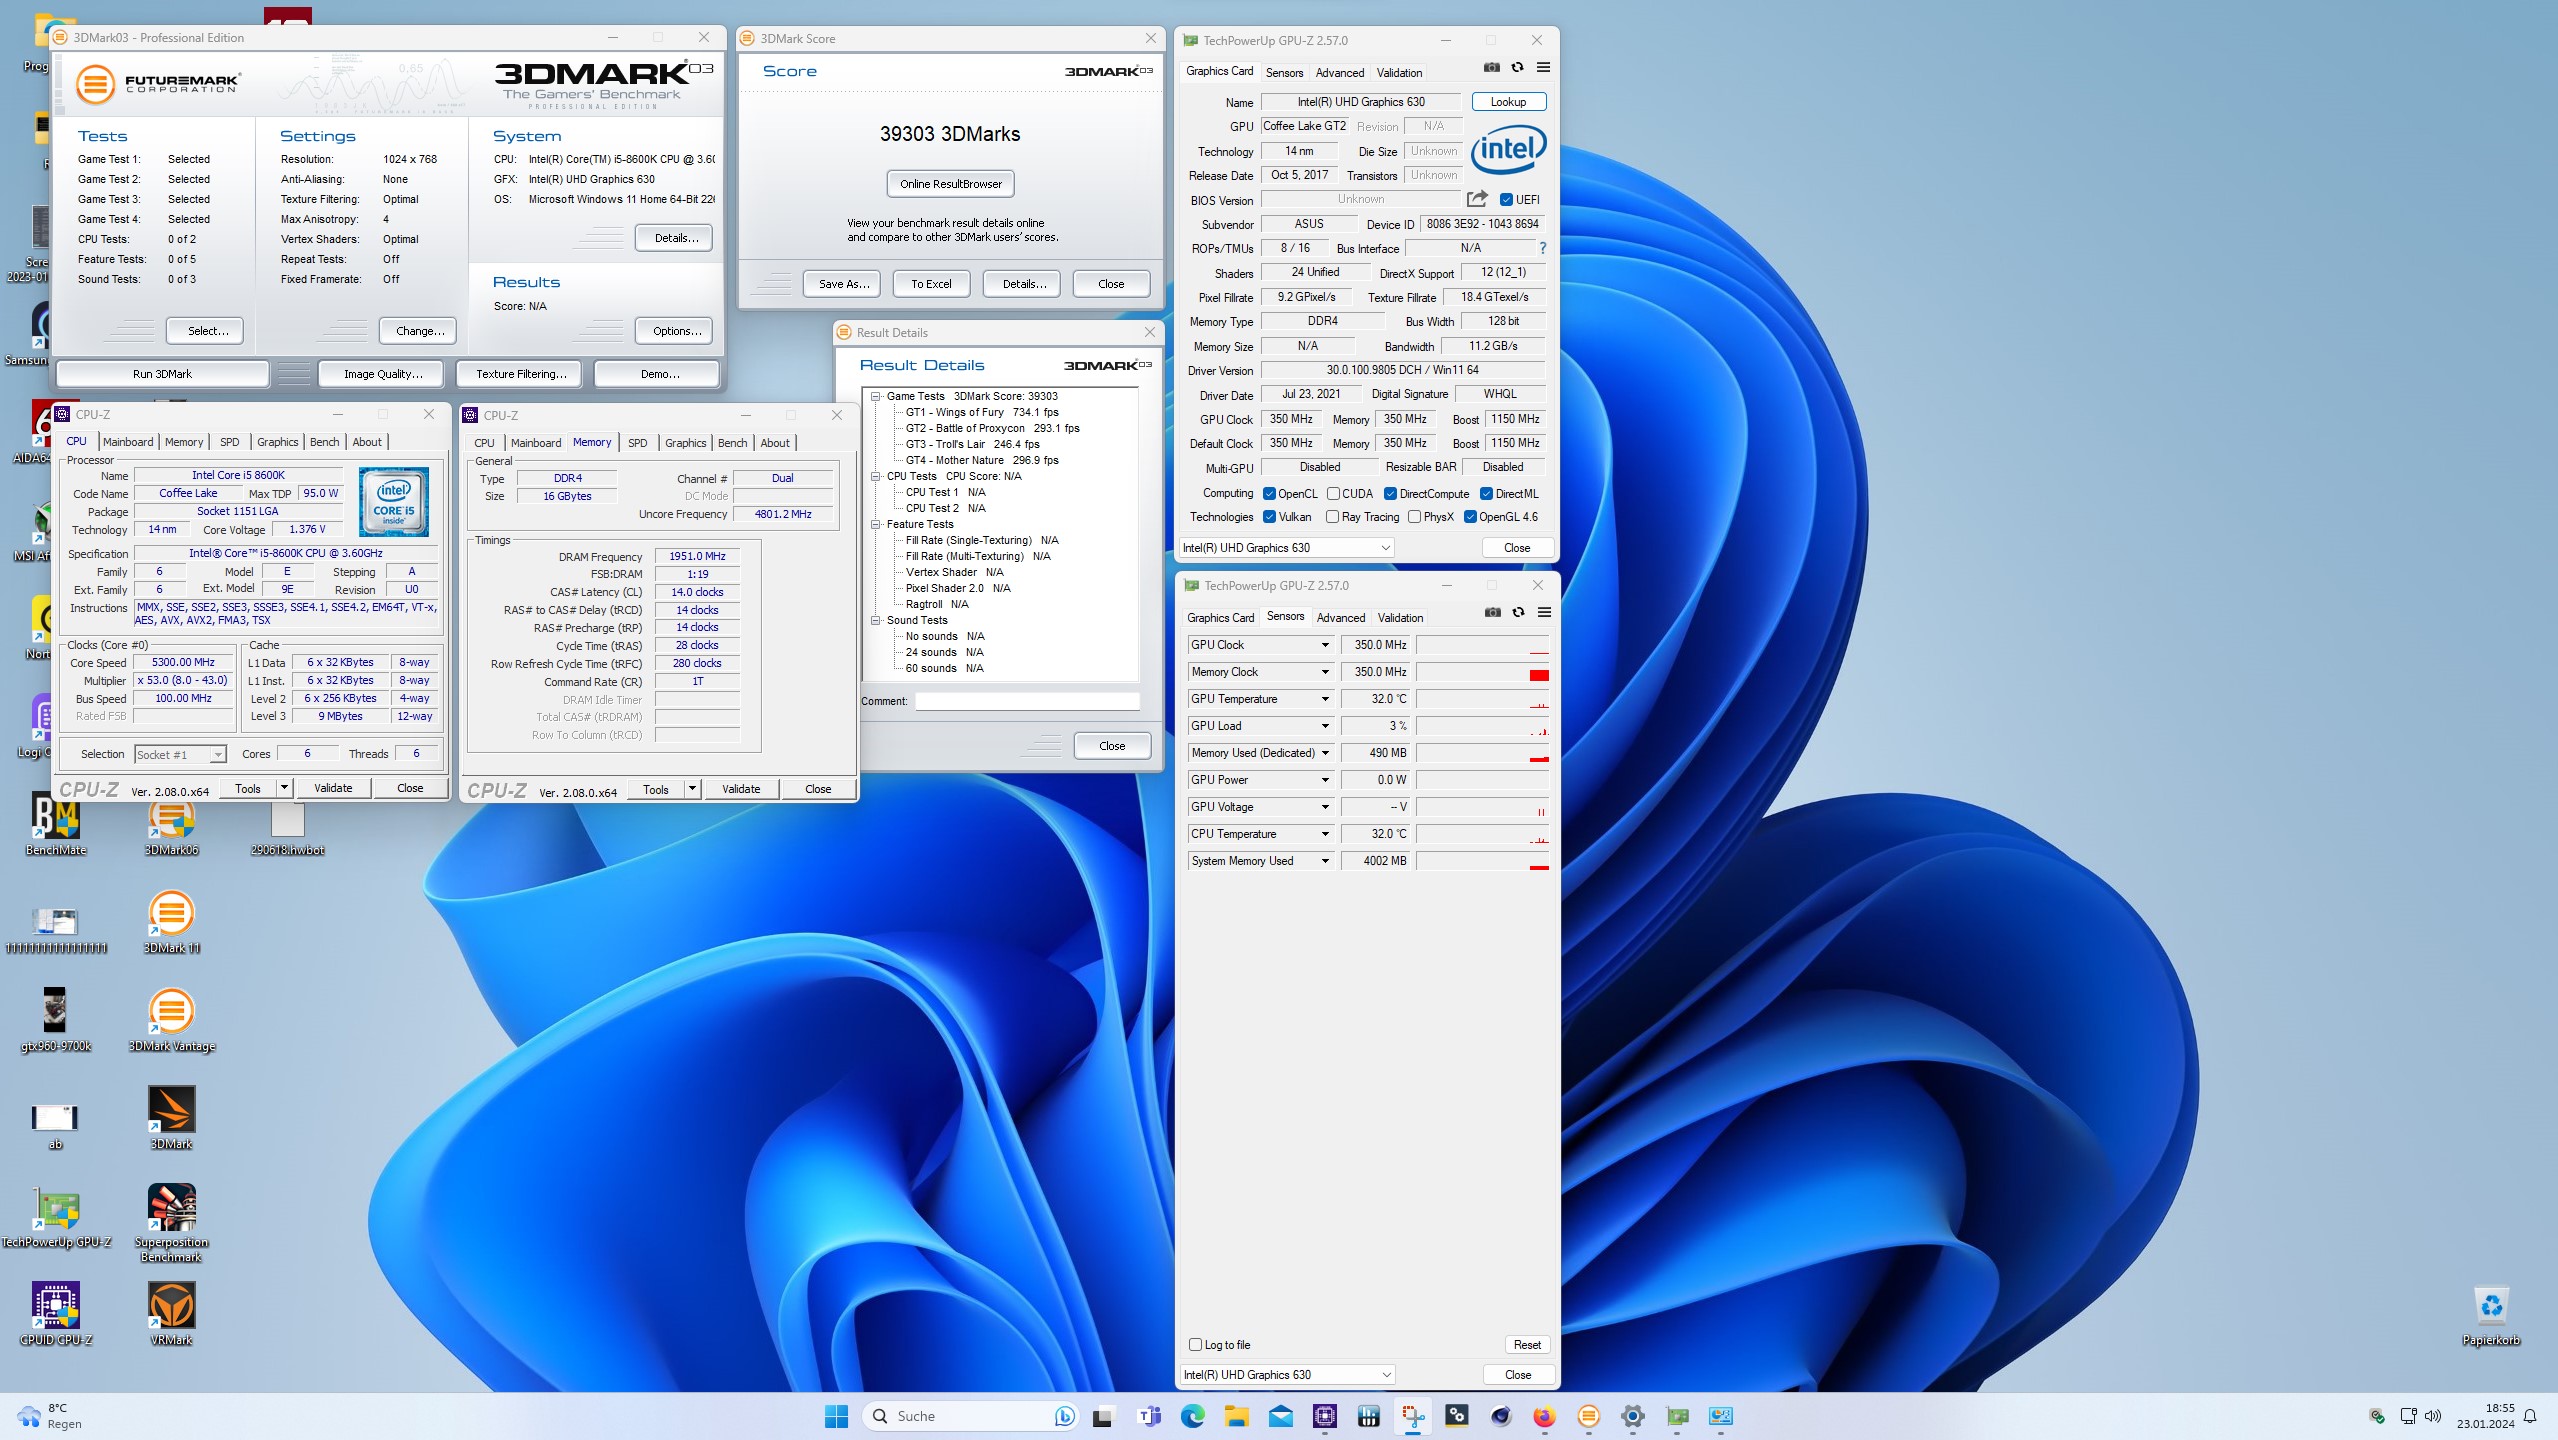
Task: Click Run 3DMark button
Action: [x=162, y=374]
